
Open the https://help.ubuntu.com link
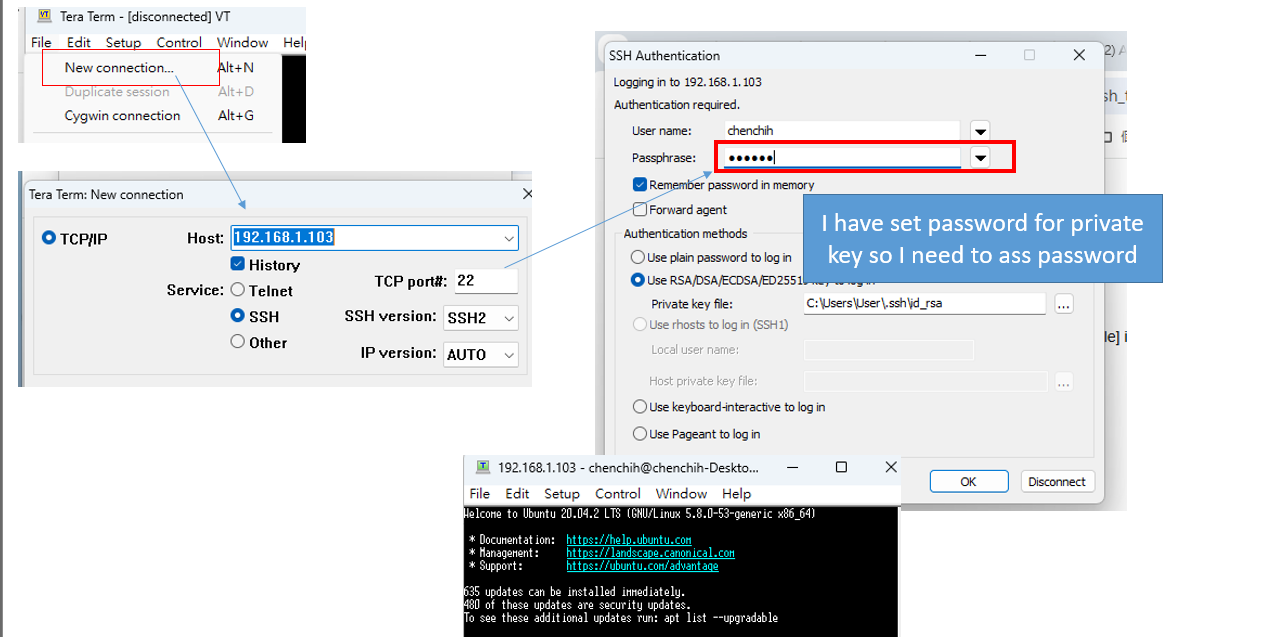click(629, 540)
